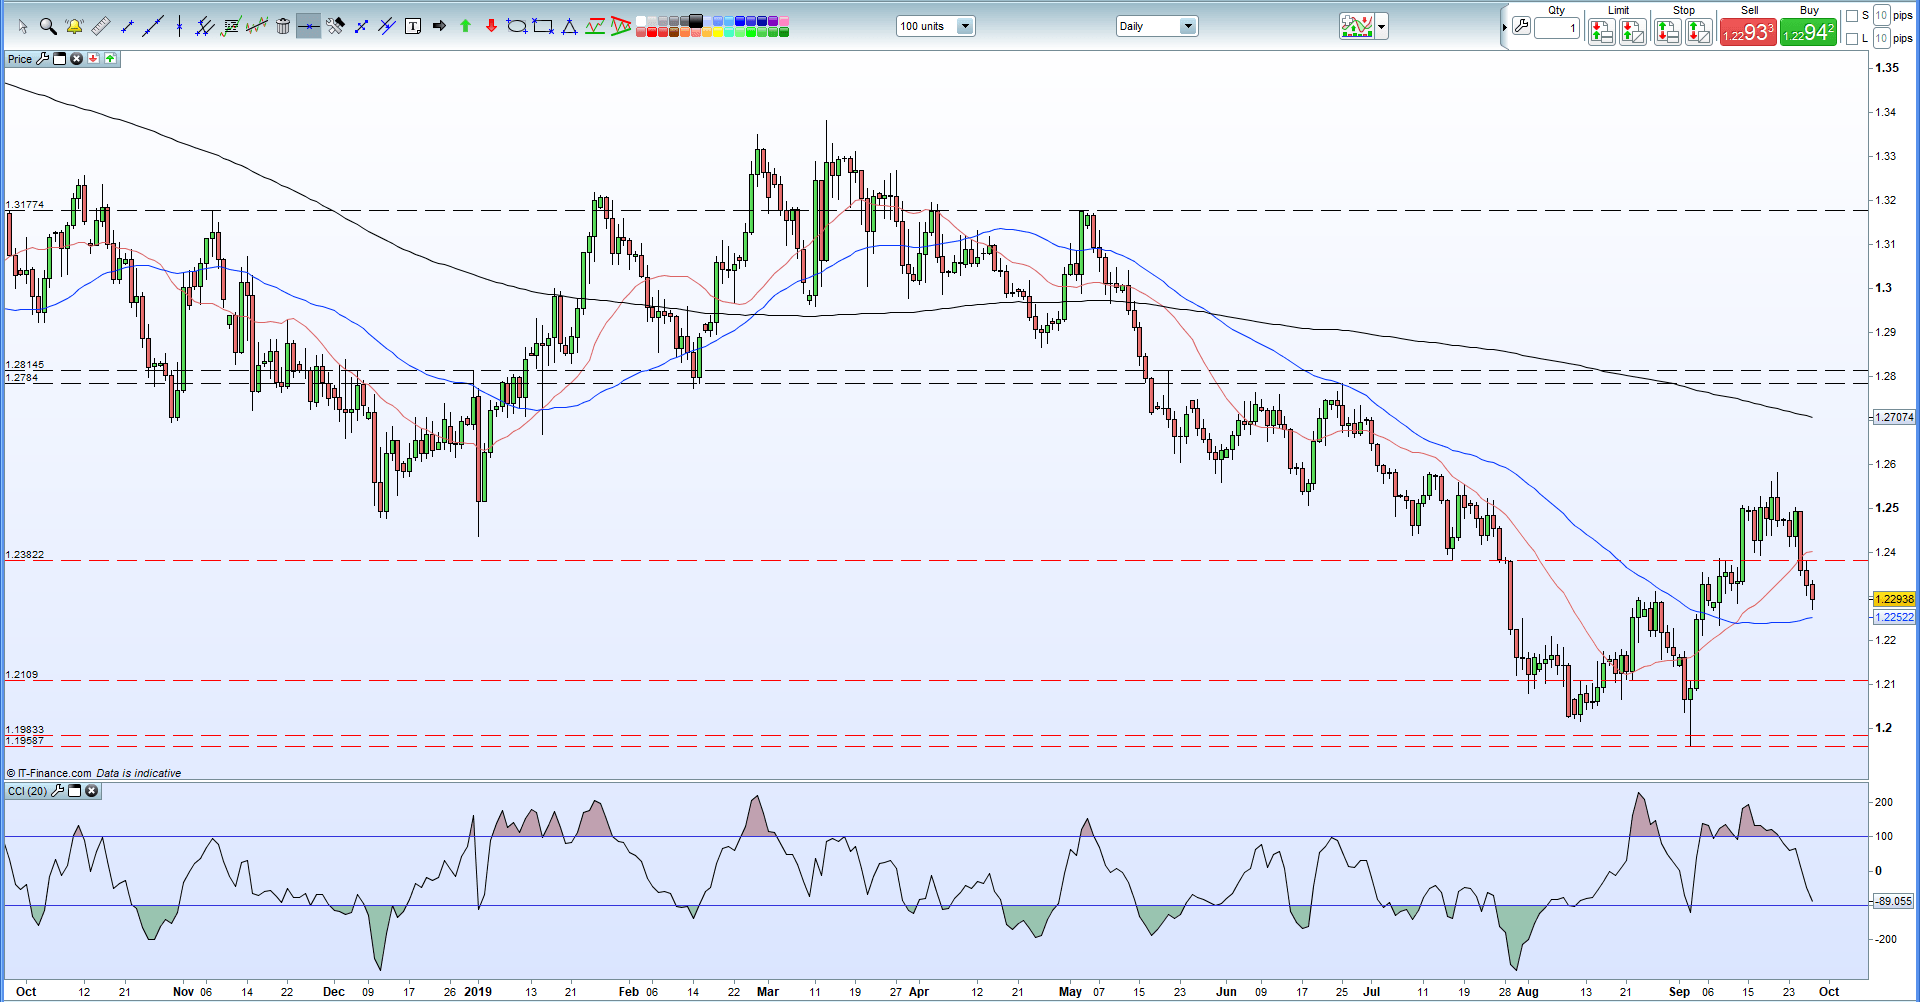Image resolution: width=1920 pixels, height=1002 pixels.
Task: Select the red down arrow marker
Action: point(491,27)
